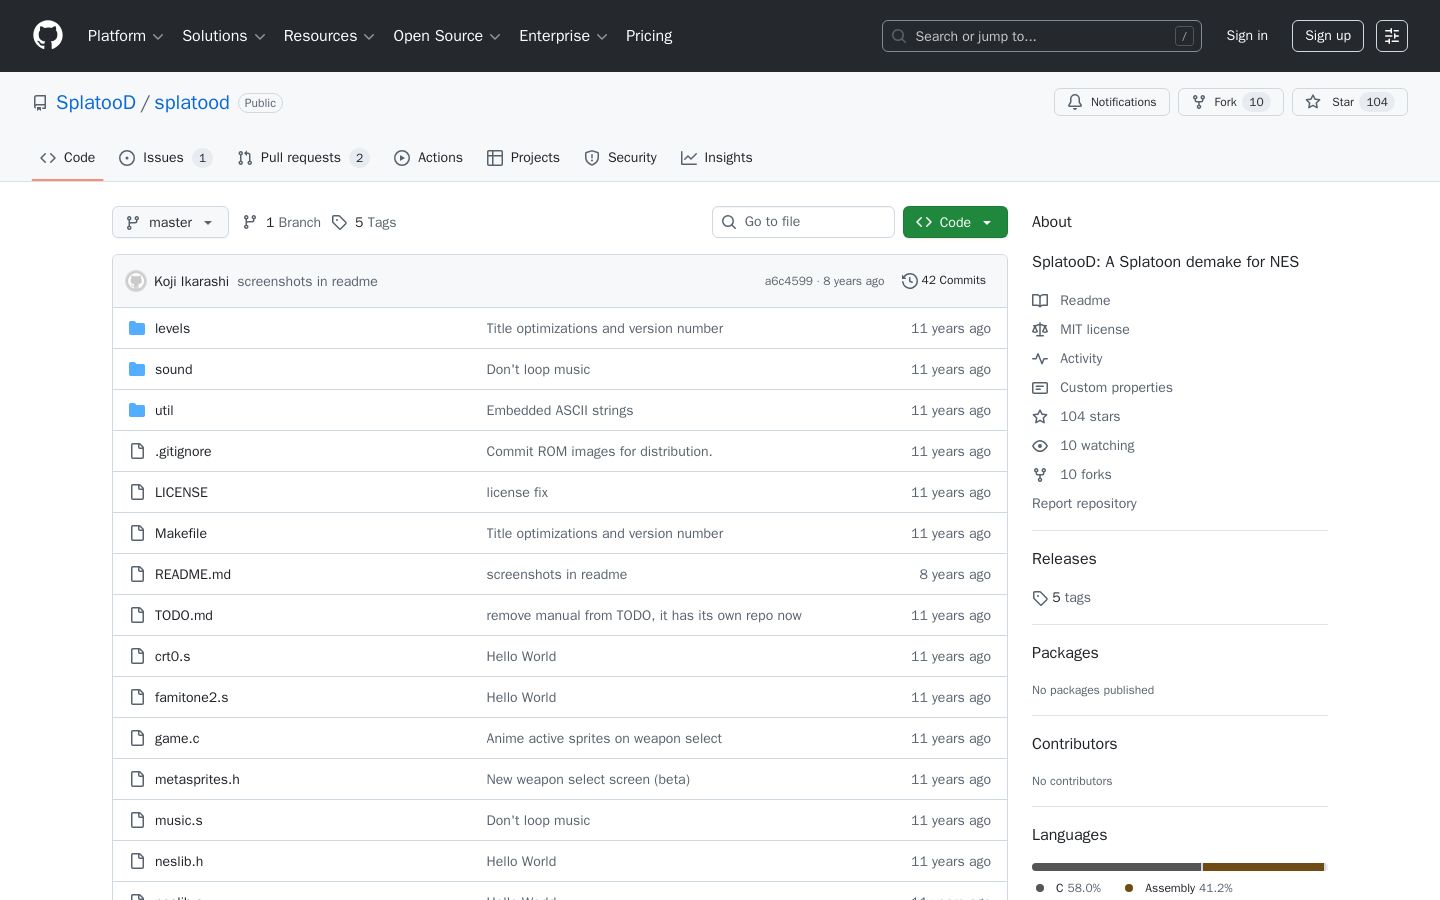
Task: Click the Sign up button
Action: pos(1328,36)
